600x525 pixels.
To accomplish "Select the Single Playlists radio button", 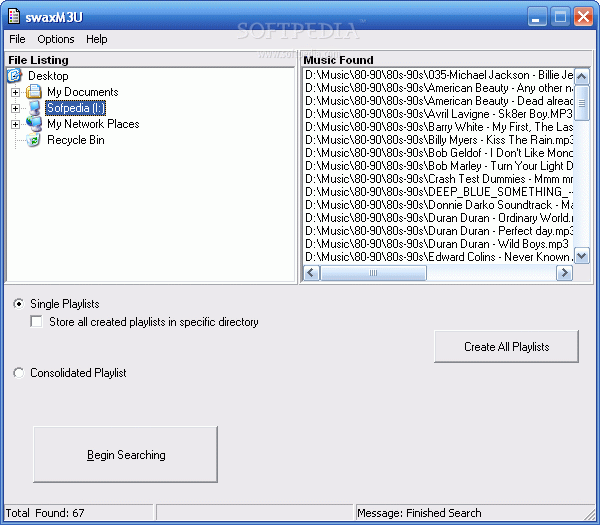I will [x=18, y=304].
